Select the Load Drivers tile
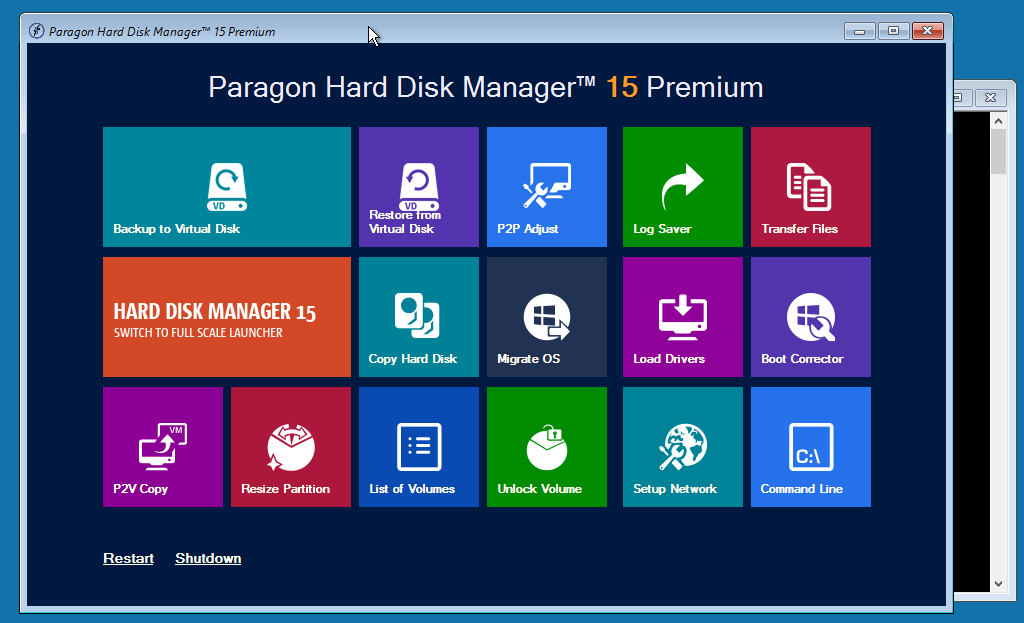The width and height of the screenshot is (1024, 623). 682,317
